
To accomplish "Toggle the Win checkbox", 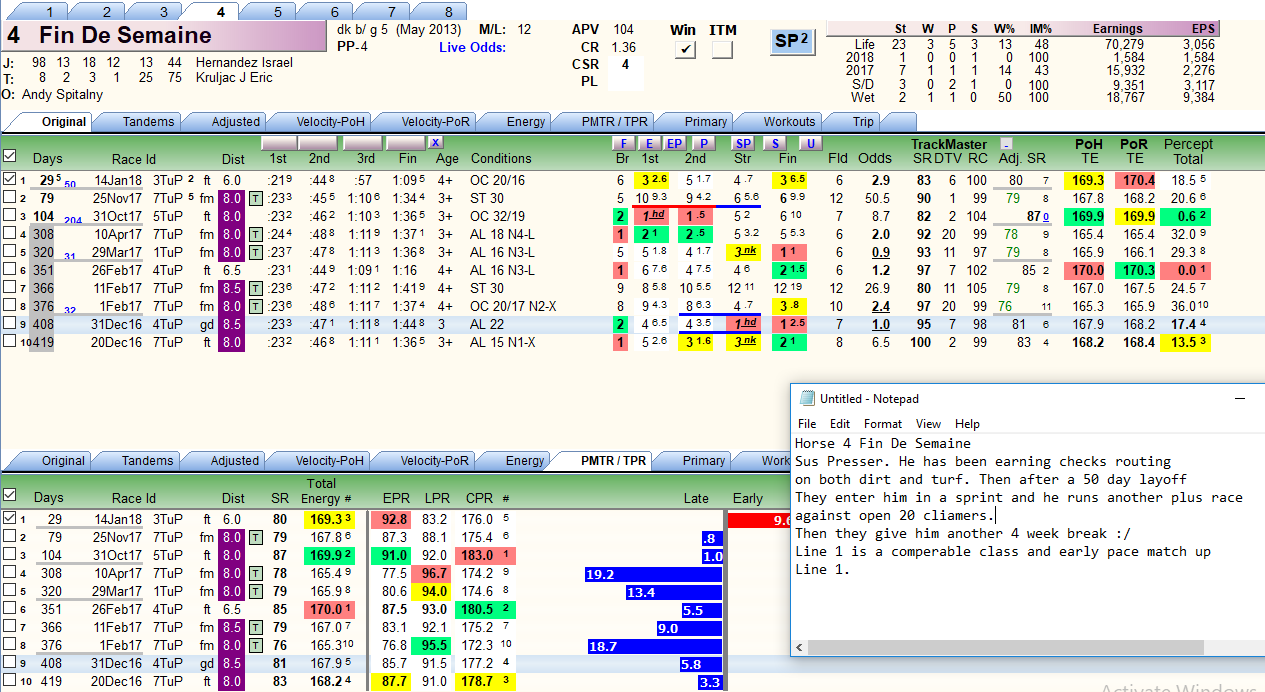I will pos(685,50).
